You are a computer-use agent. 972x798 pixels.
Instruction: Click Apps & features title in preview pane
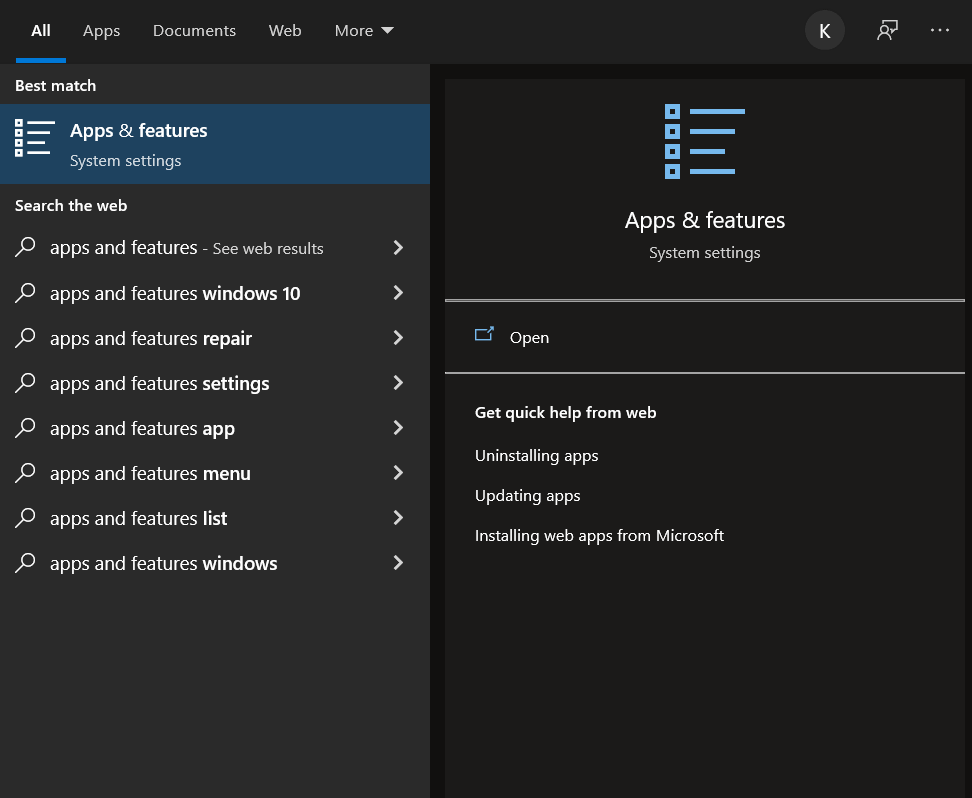point(705,221)
